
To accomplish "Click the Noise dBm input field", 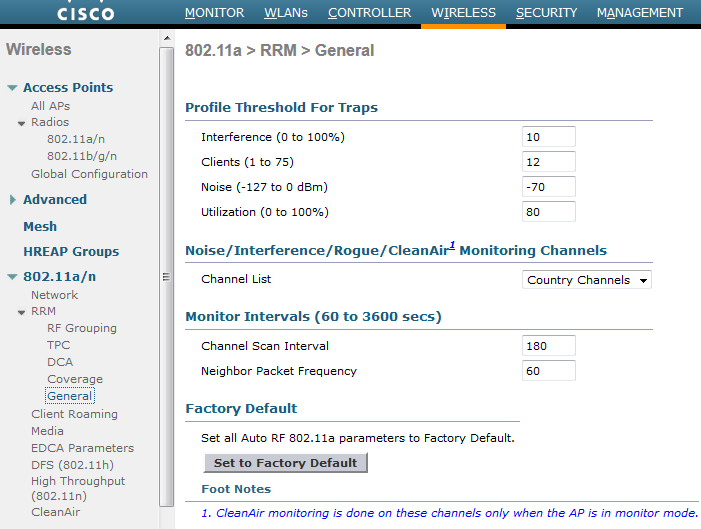I will coord(548,187).
